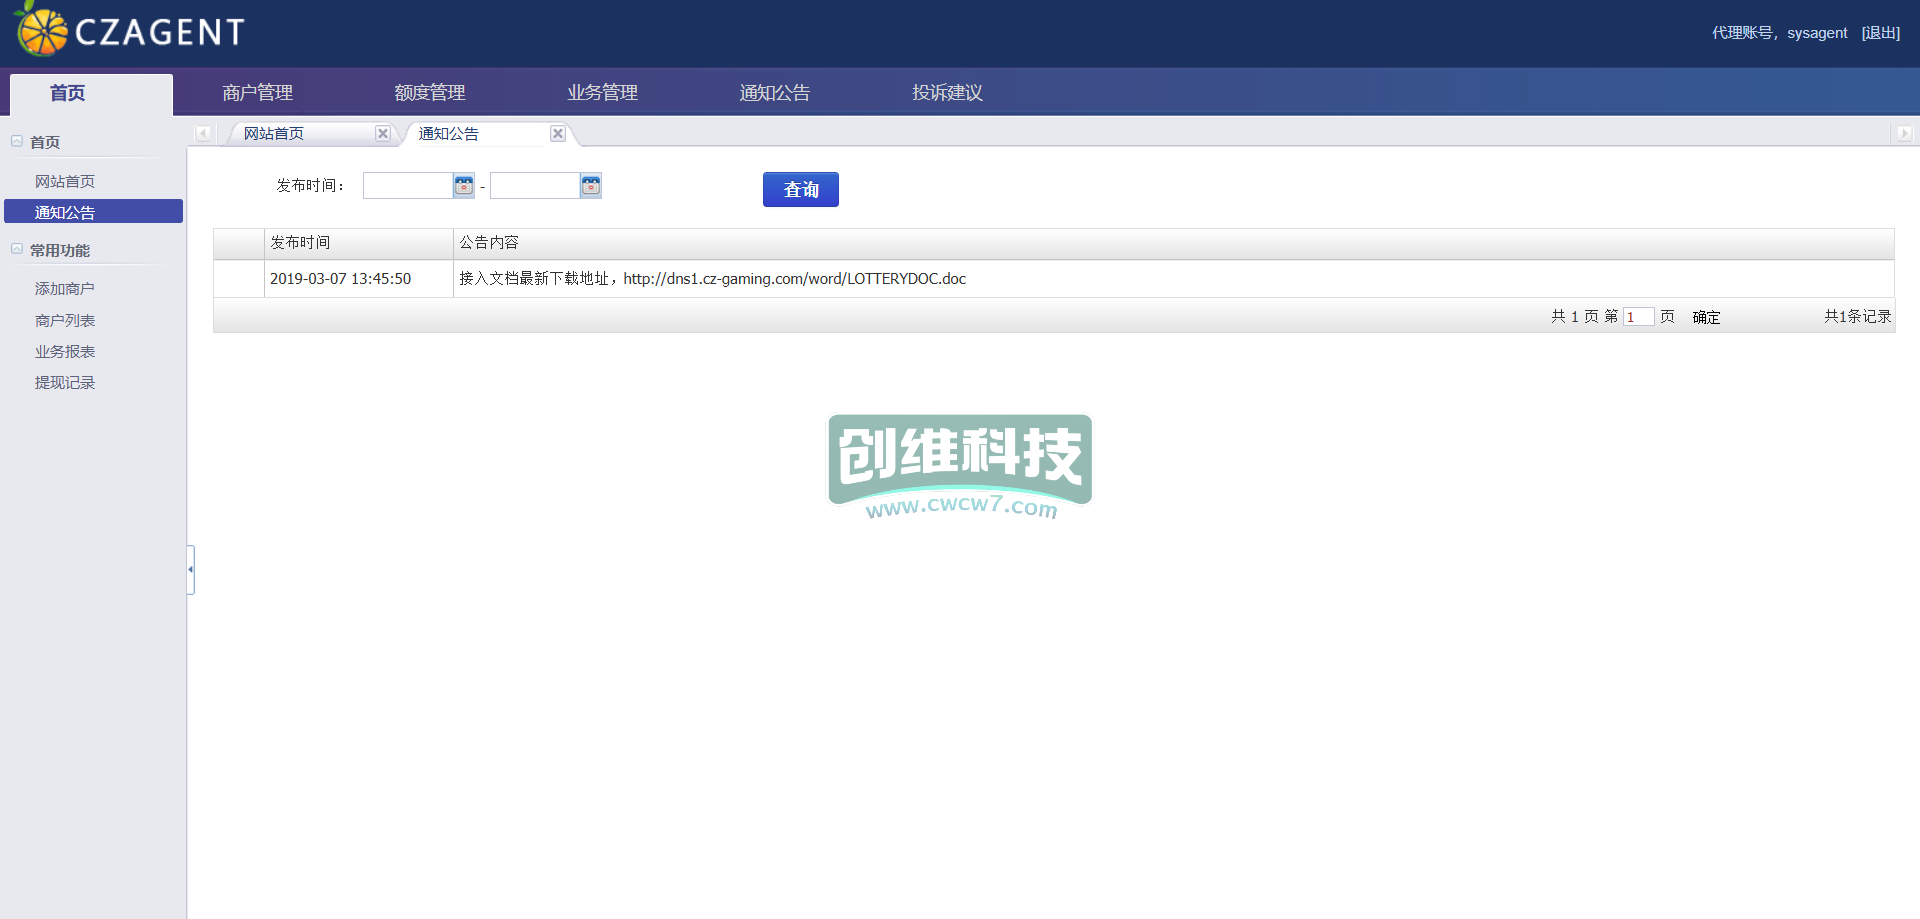Click the 共1条记录 record count
Image resolution: width=1920 pixels, height=919 pixels.
1857,316
